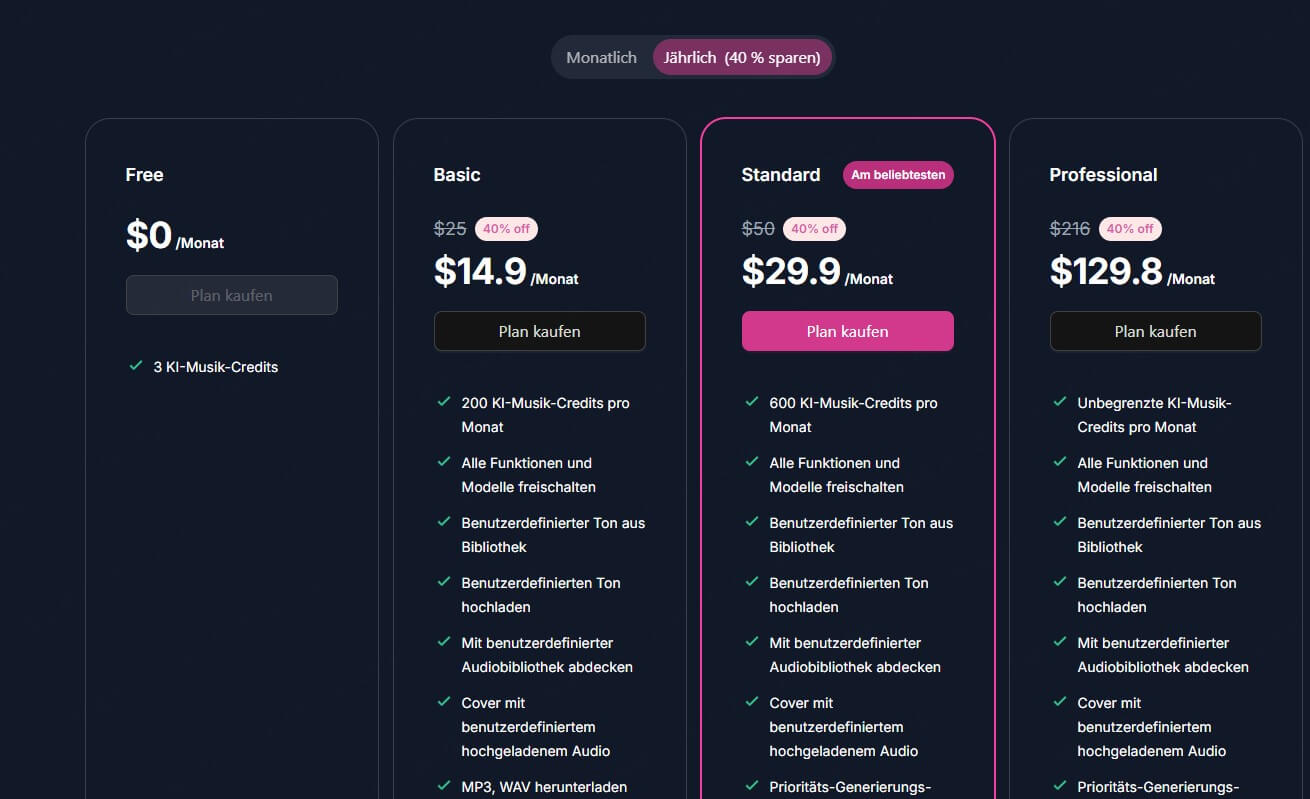Click Plan kaufen on the Basic plan
Image resolution: width=1310 pixels, height=799 pixels.
[539, 331]
